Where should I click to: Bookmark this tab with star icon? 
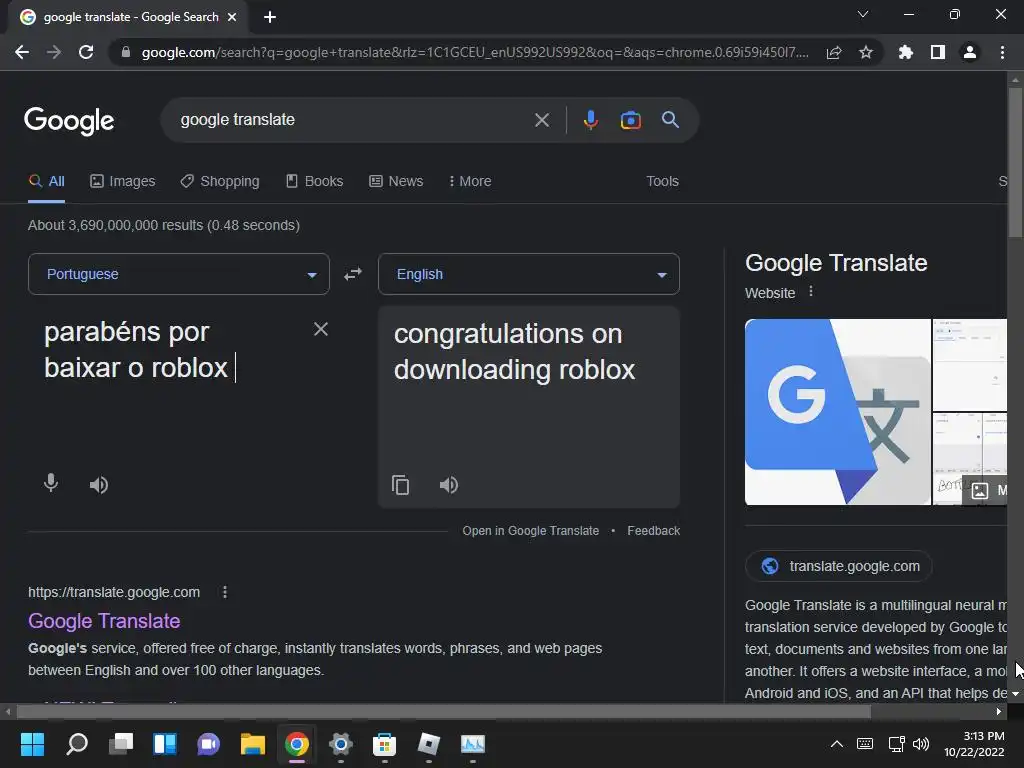[866, 52]
